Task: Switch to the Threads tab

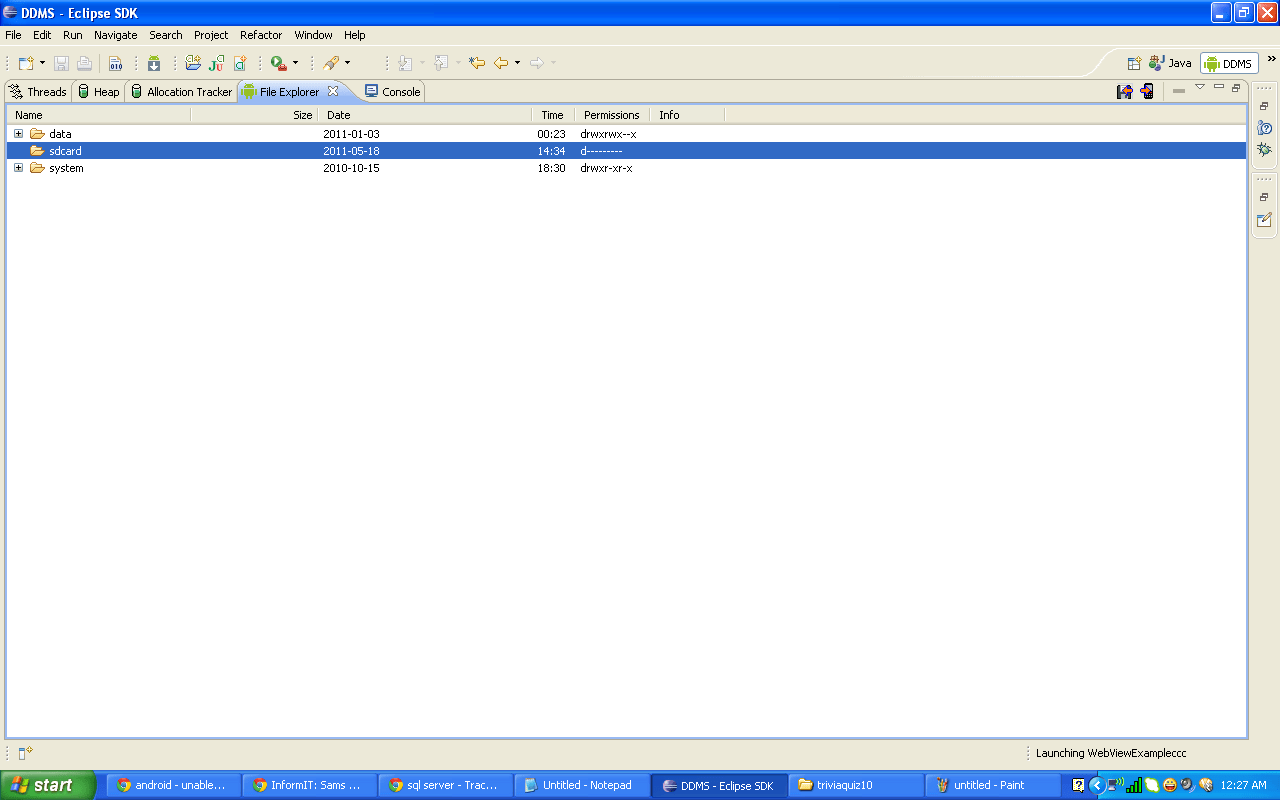Action: pyautogui.click(x=37, y=92)
